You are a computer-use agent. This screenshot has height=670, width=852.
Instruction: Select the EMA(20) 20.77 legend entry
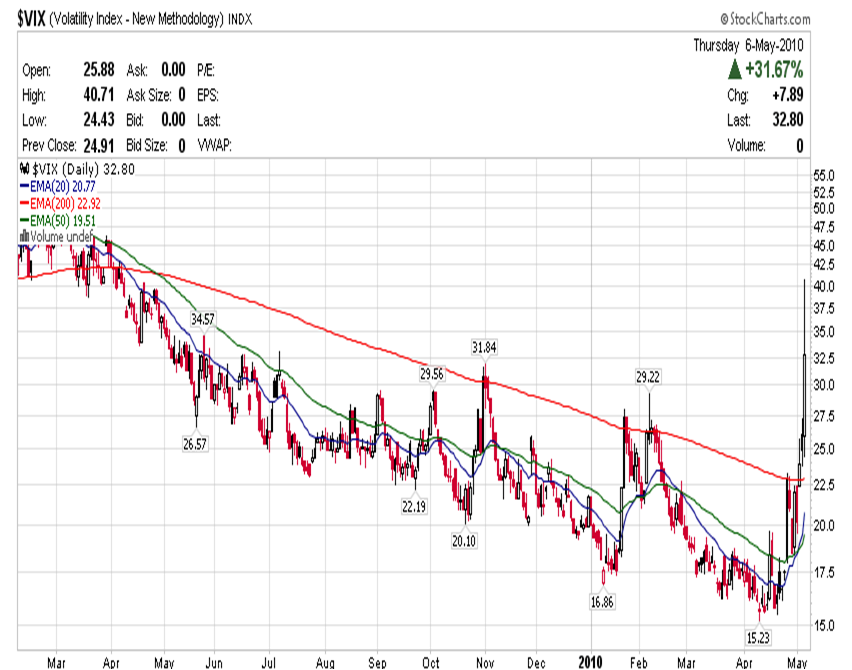click(x=58, y=186)
